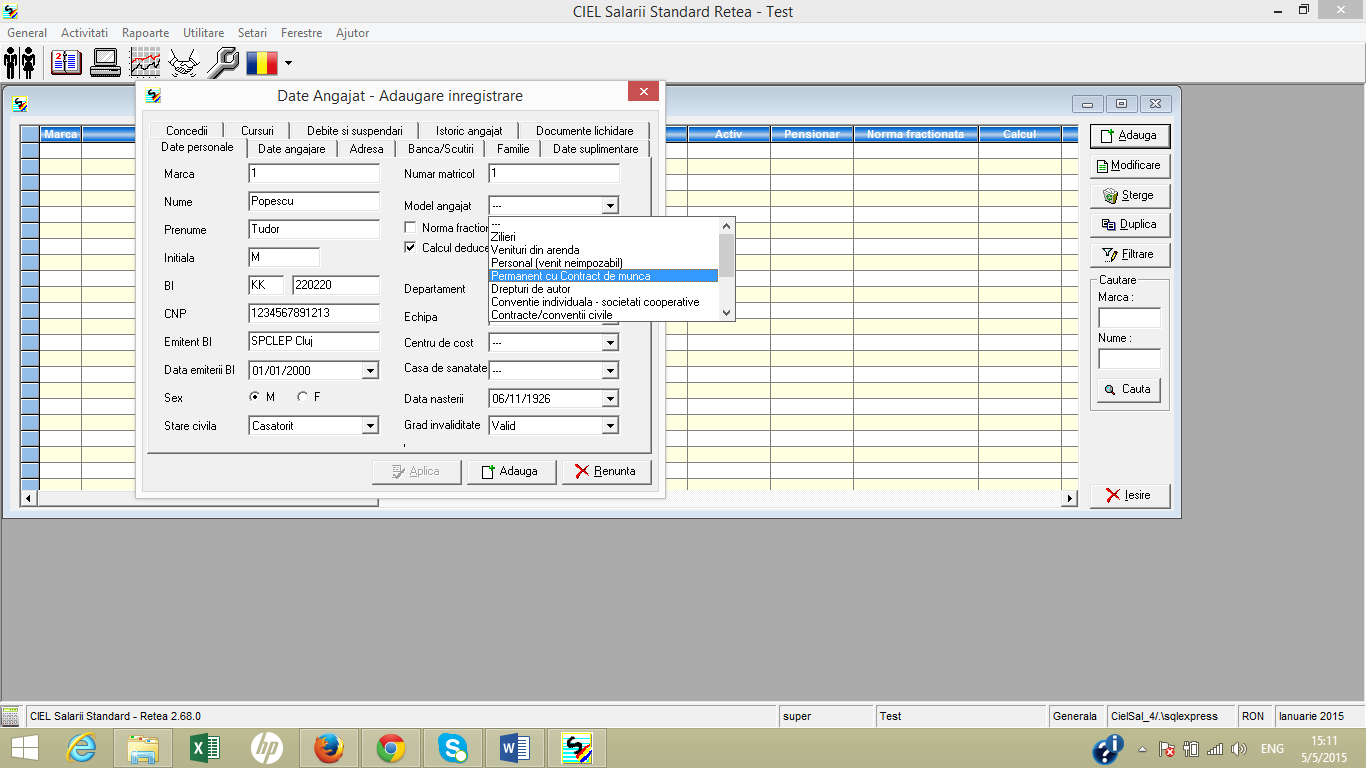Open the volume icon in system tray

click(1240, 749)
